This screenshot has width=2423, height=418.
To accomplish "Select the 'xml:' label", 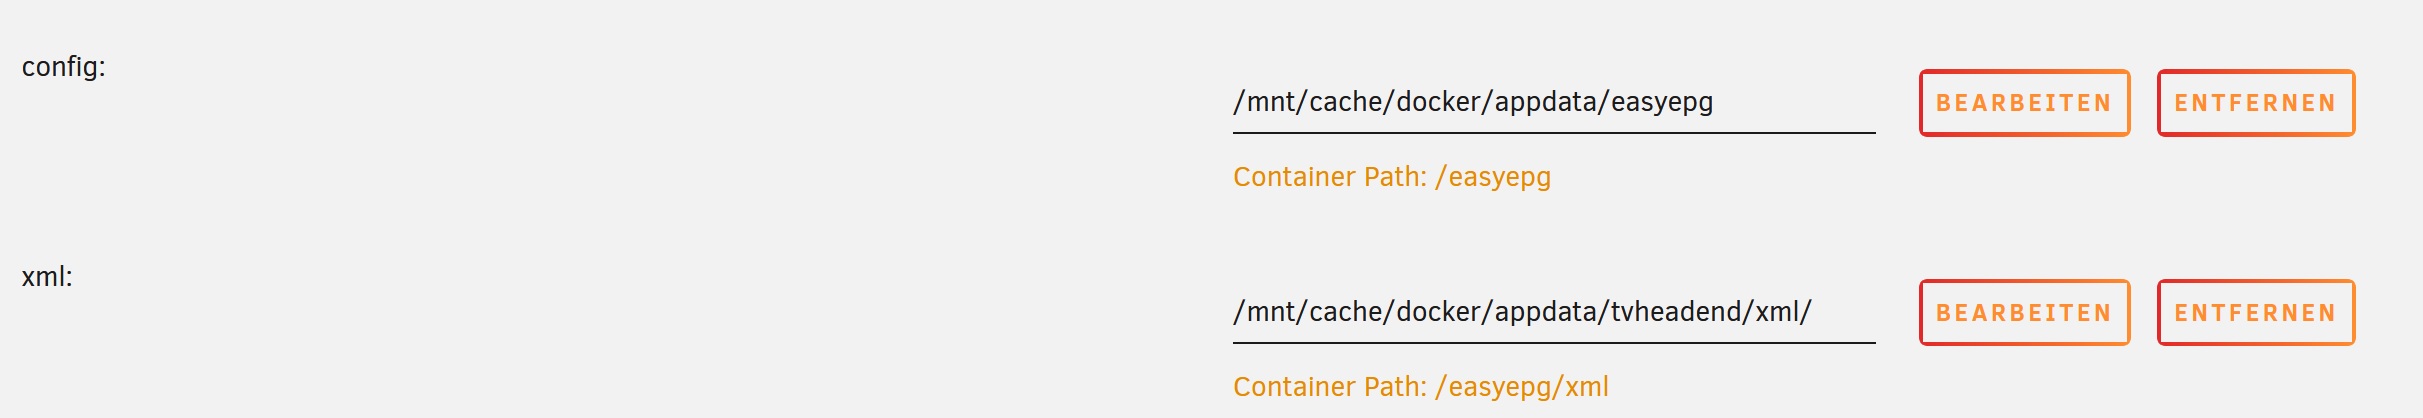I will 47,277.
